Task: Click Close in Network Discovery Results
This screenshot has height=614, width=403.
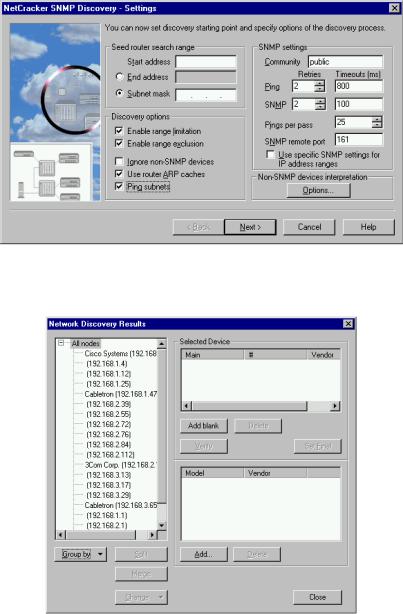Action: (317, 597)
